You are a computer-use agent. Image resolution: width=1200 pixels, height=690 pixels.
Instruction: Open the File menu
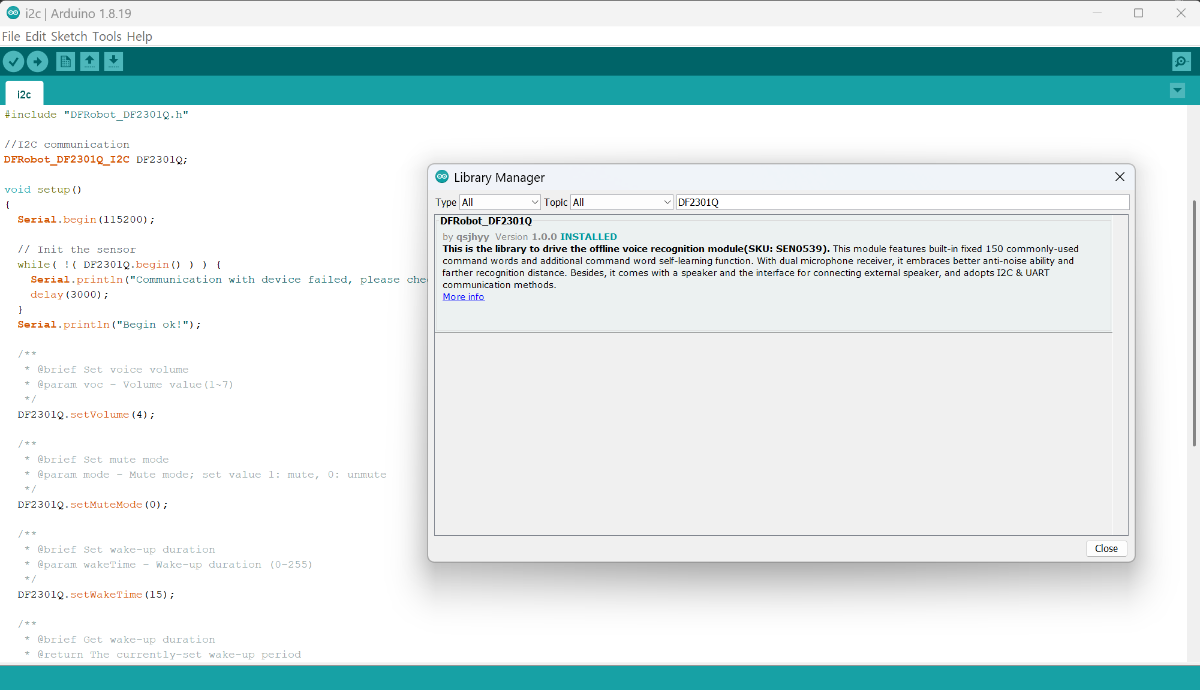[x=11, y=36]
